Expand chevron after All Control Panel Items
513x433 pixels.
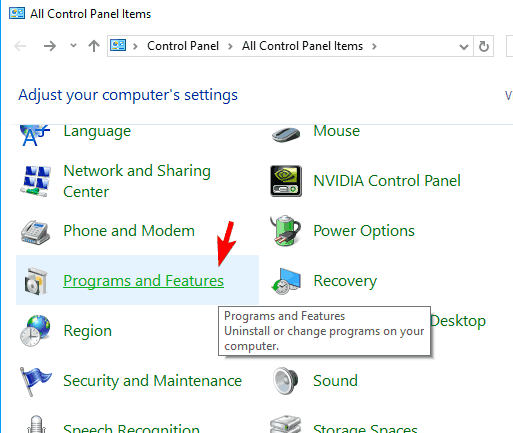(374, 46)
